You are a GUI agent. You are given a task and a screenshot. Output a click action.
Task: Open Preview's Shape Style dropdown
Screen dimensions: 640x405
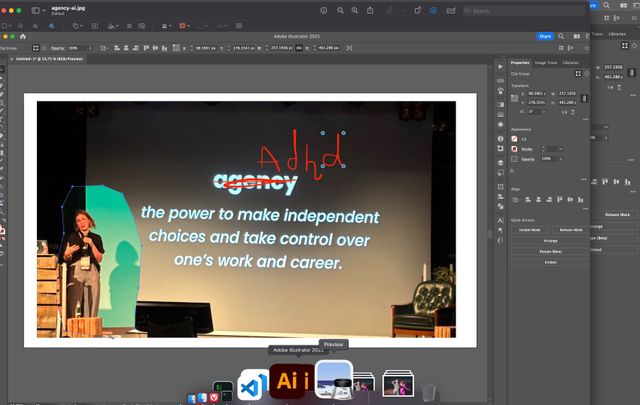coord(166,26)
